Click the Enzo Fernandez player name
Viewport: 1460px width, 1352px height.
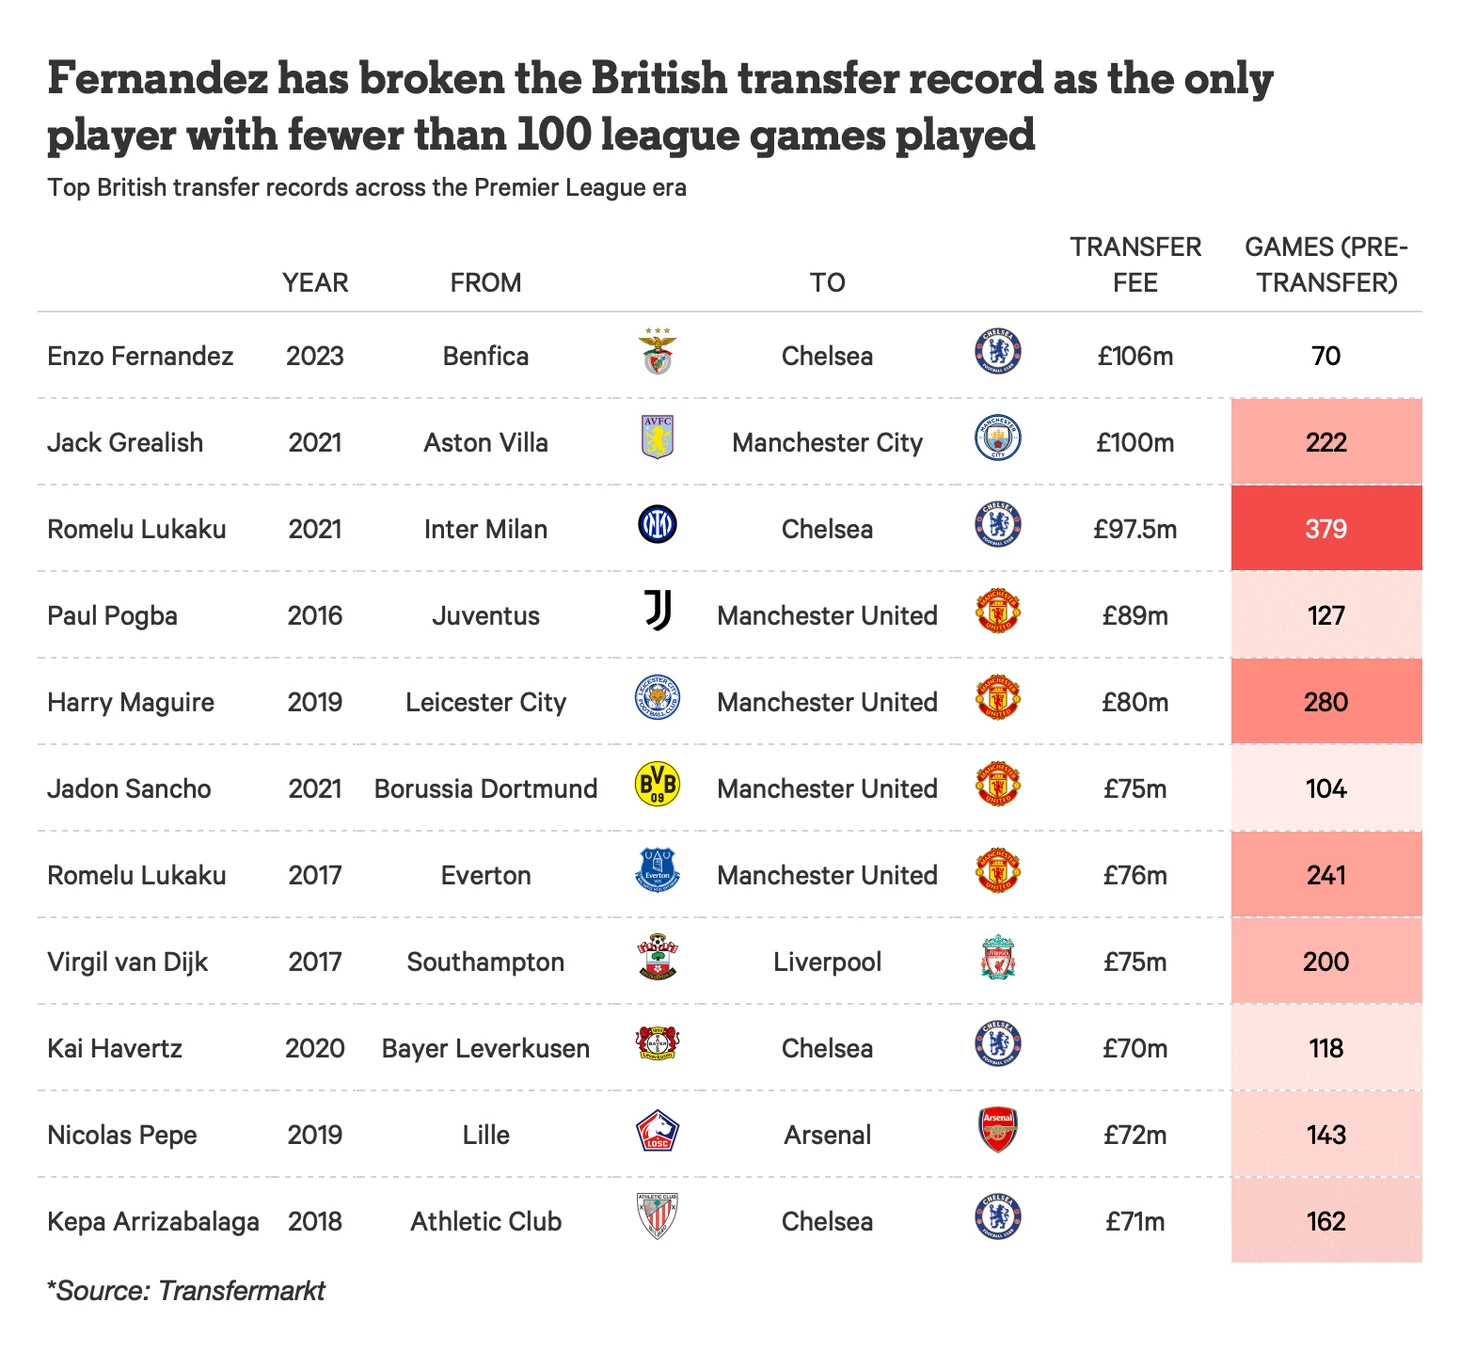pos(140,356)
